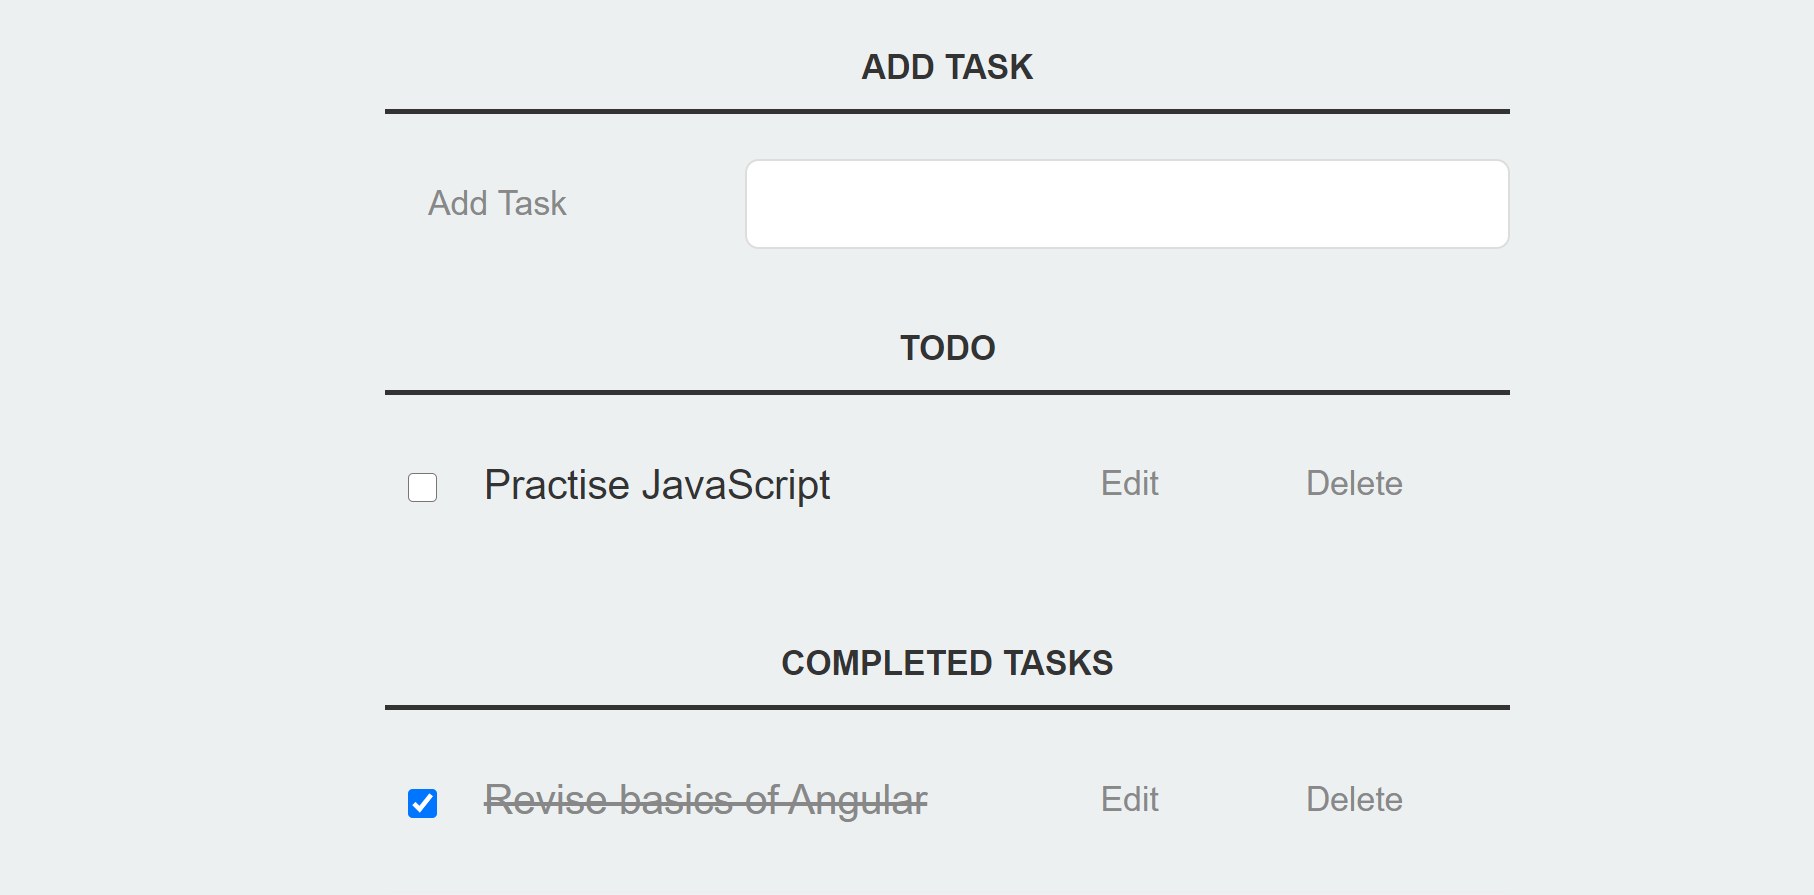Check the Practise JavaScript checkbox

(421, 487)
